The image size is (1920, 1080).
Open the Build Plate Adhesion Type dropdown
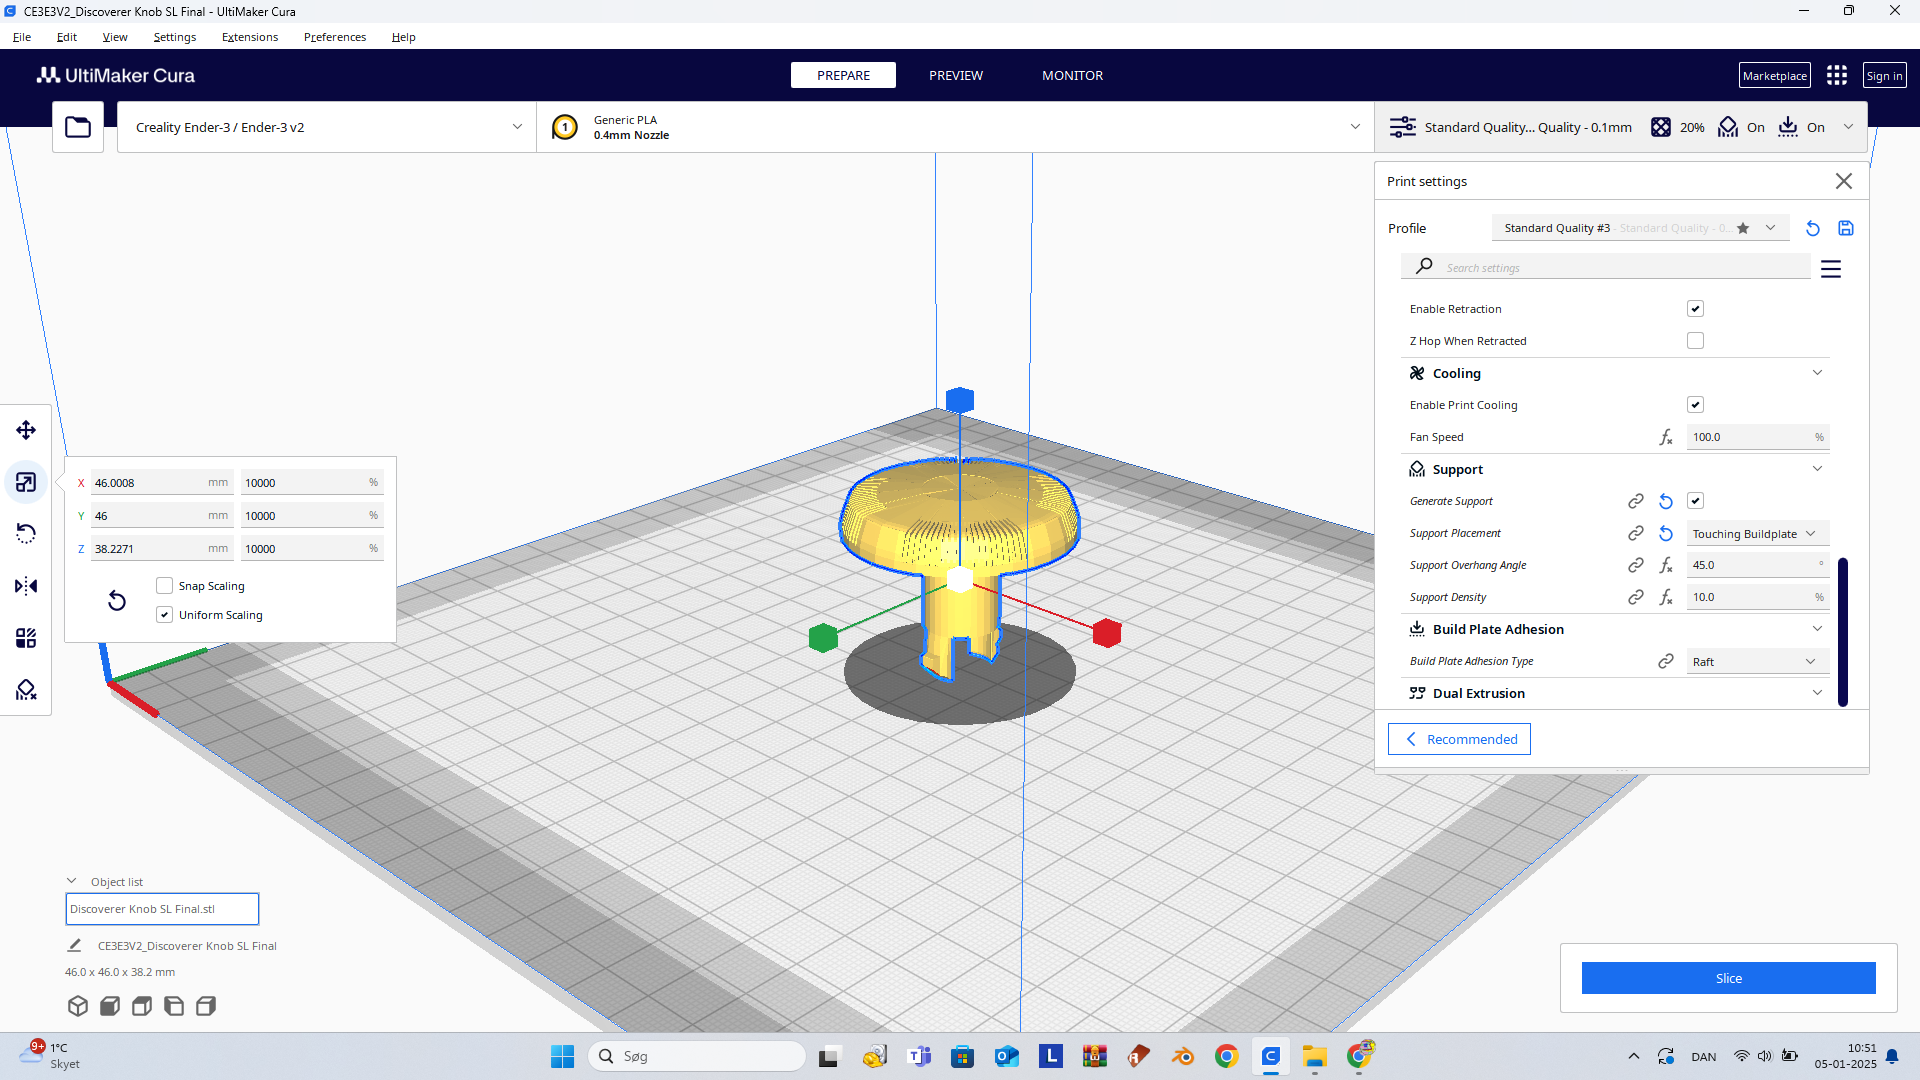(x=1757, y=662)
